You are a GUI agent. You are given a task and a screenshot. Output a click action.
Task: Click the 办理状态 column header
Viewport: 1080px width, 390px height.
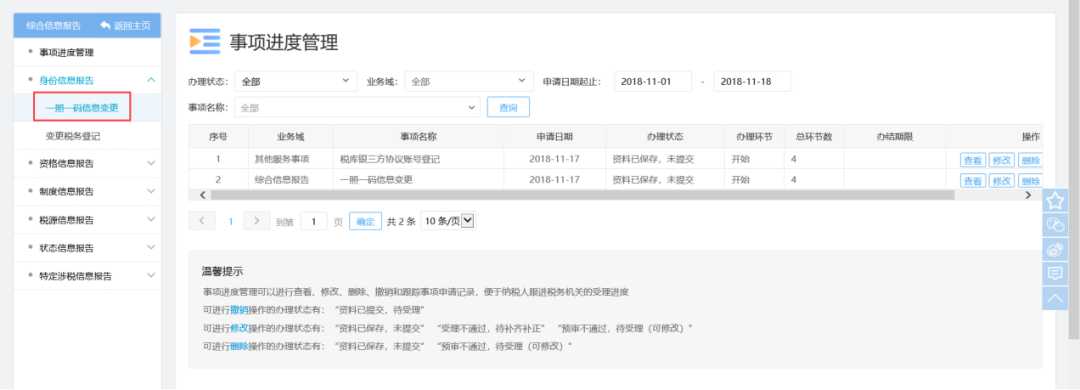(x=665, y=136)
